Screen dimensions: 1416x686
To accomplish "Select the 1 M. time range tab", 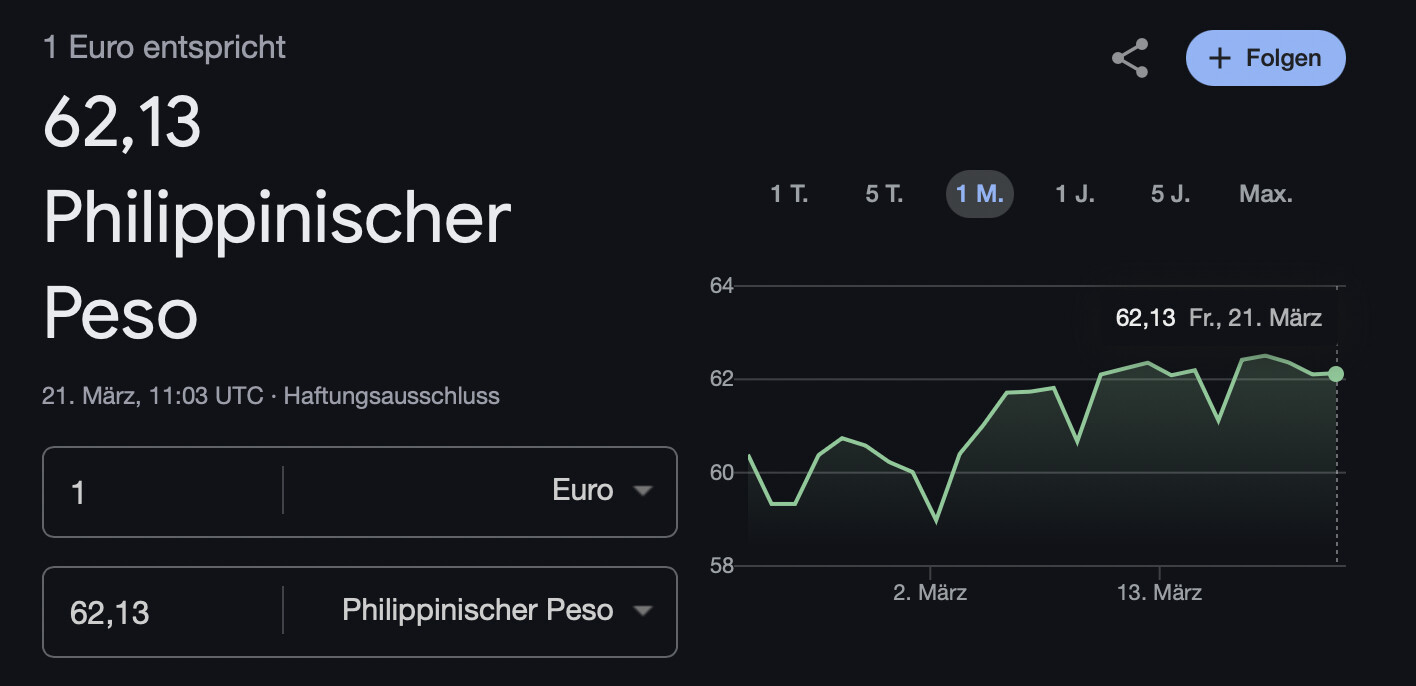I will pyautogui.click(x=979, y=194).
